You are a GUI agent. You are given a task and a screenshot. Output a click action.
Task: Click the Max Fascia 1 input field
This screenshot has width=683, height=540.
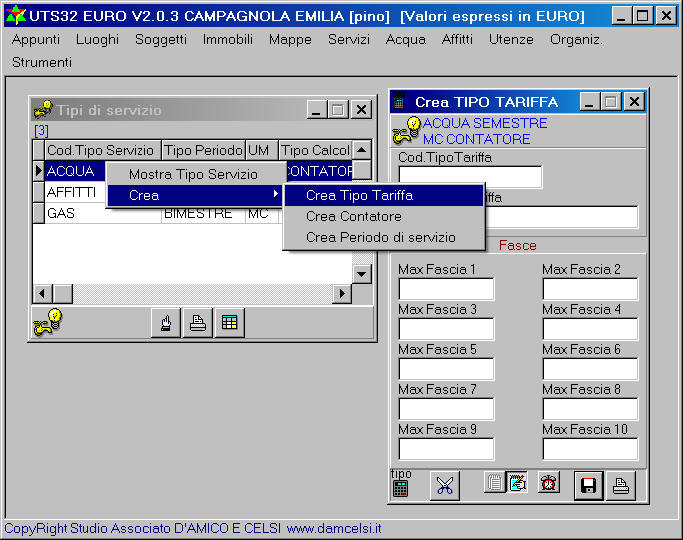click(446, 289)
